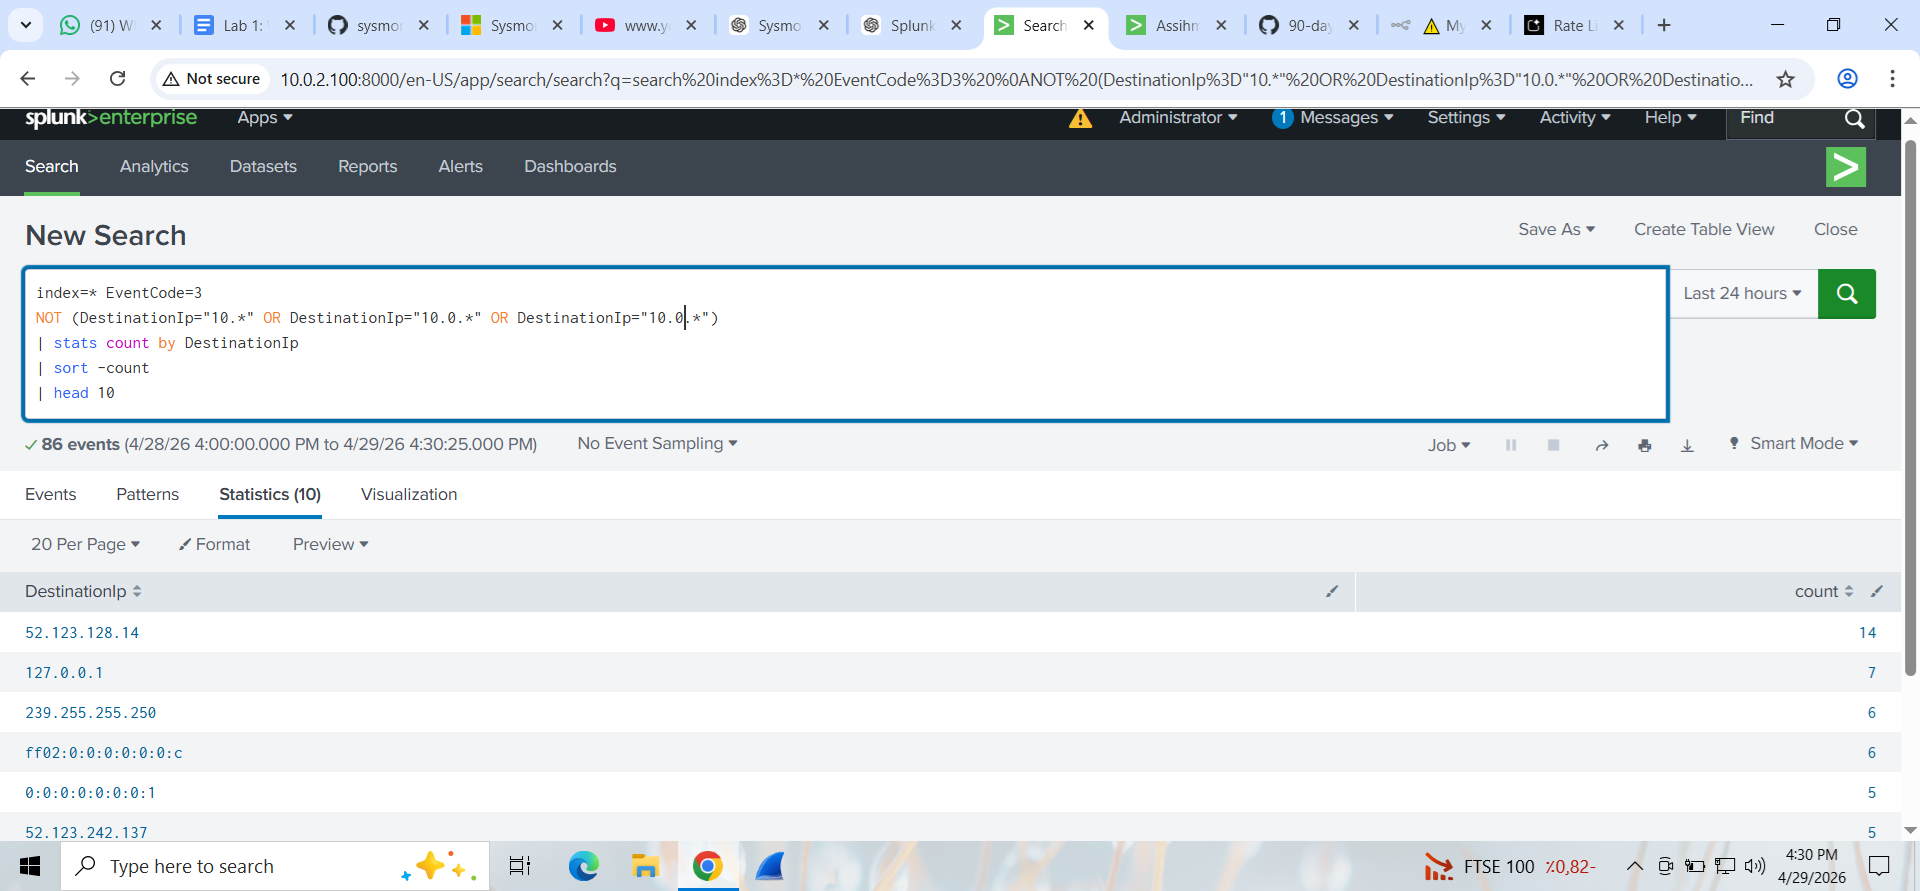
Task: Open the Dashboards nav item
Action: click(570, 167)
